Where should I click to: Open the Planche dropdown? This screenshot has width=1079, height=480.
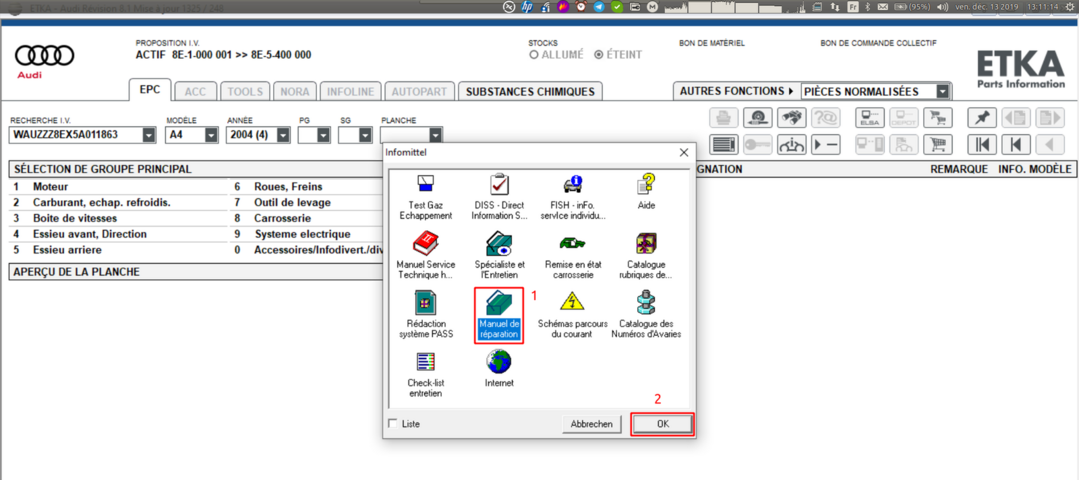coord(434,135)
